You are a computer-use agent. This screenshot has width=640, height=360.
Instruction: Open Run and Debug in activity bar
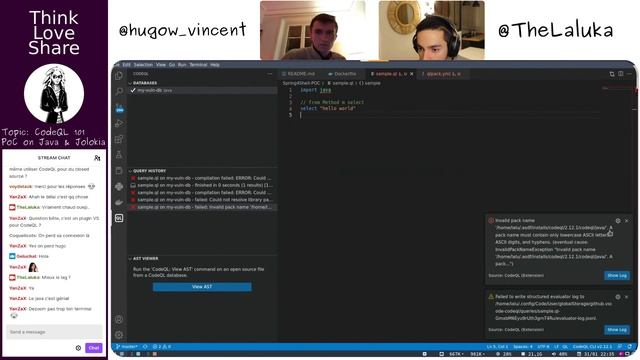pos(119,123)
